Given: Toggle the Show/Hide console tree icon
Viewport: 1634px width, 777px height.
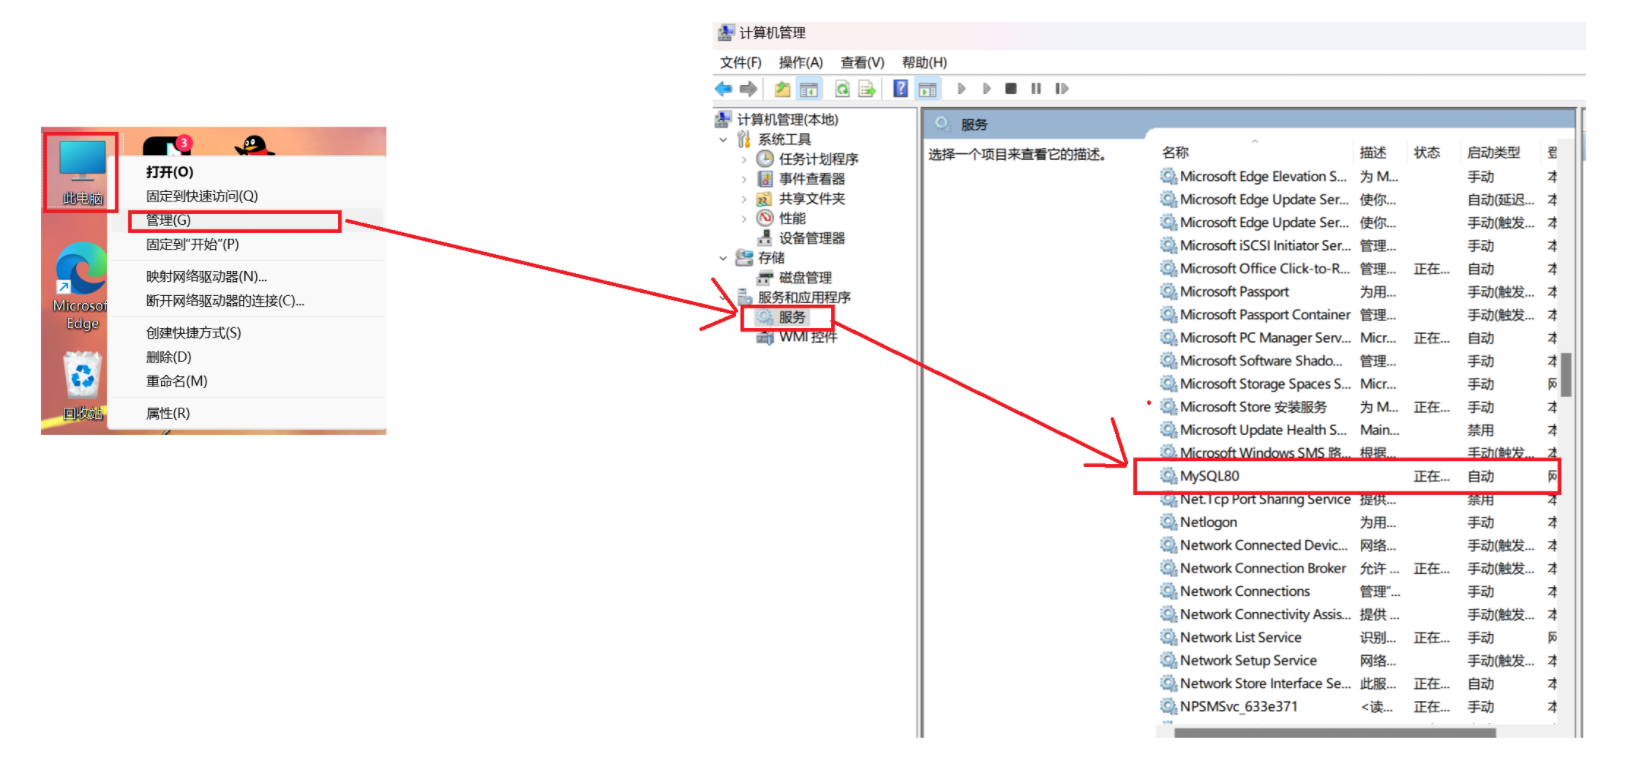Looking at the screenshot, I should (809, 89).
